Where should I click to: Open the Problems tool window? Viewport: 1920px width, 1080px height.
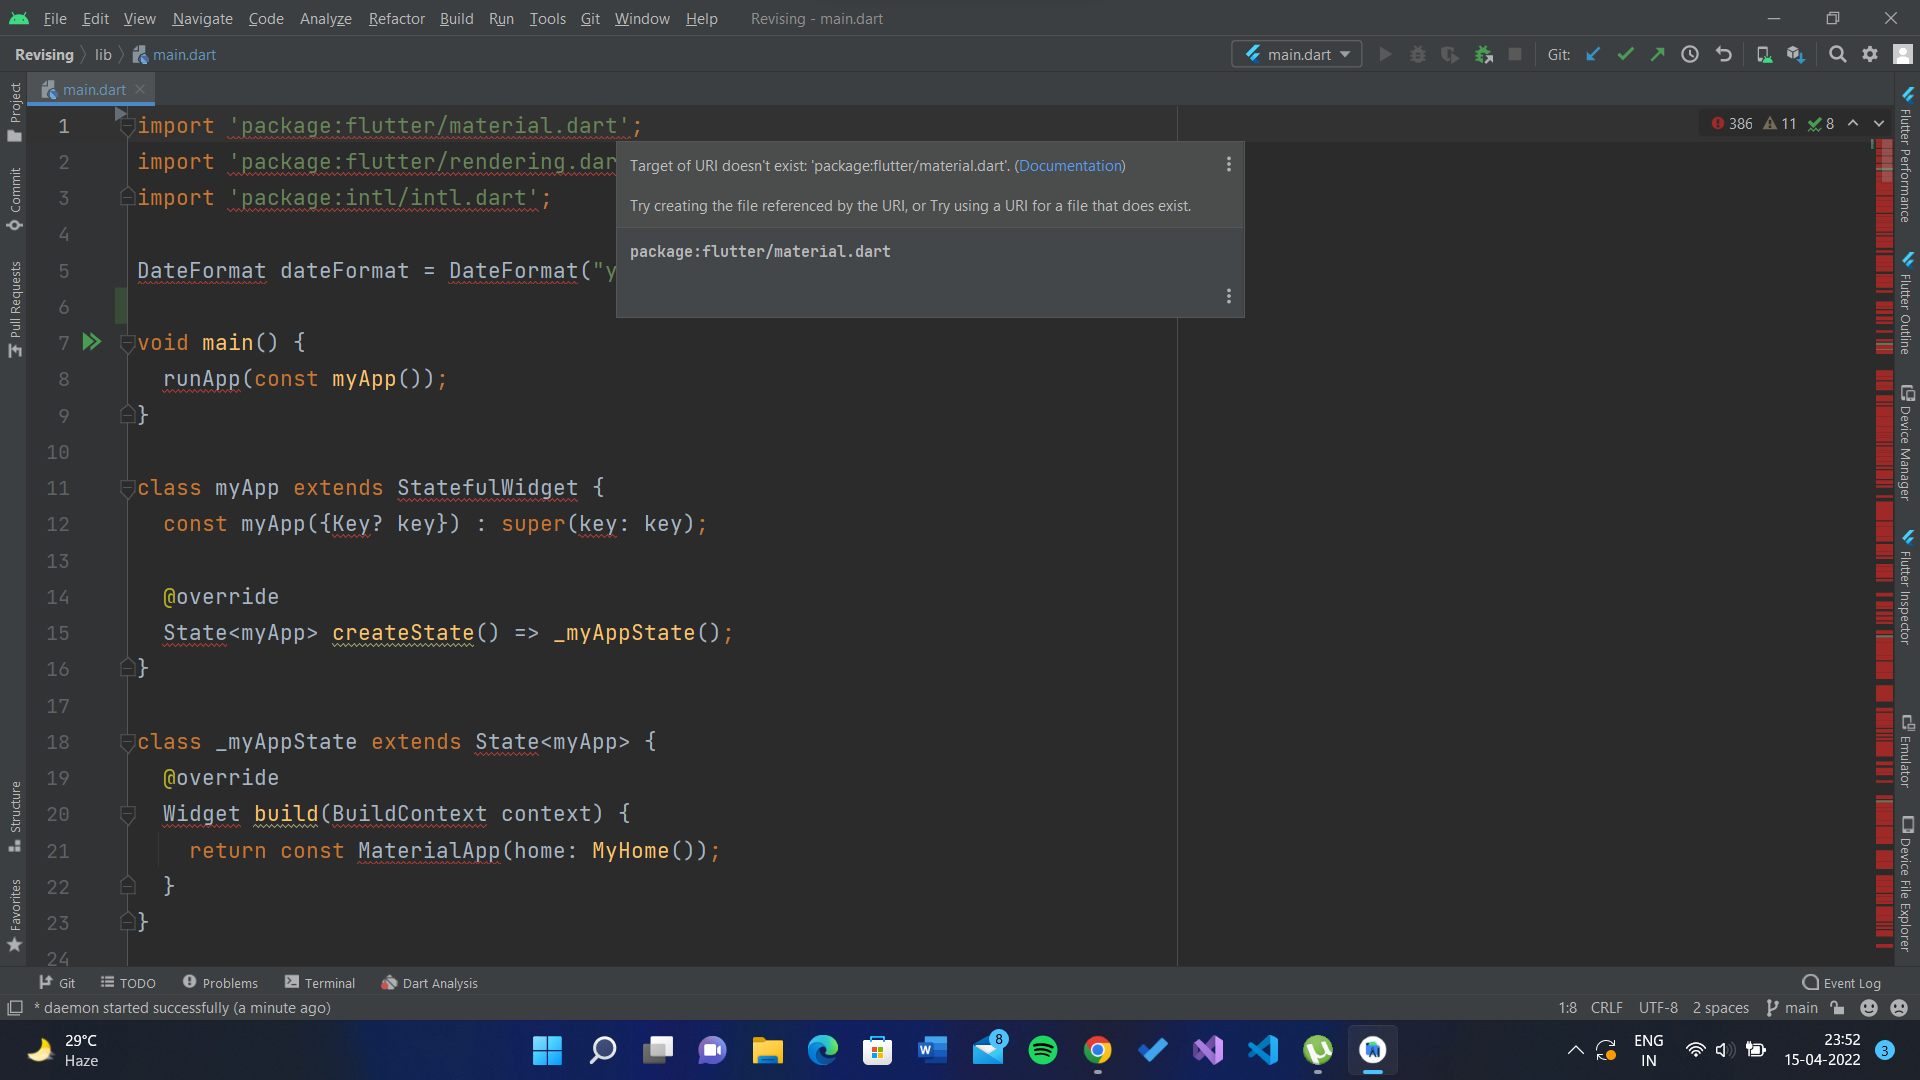click(220, 983)
